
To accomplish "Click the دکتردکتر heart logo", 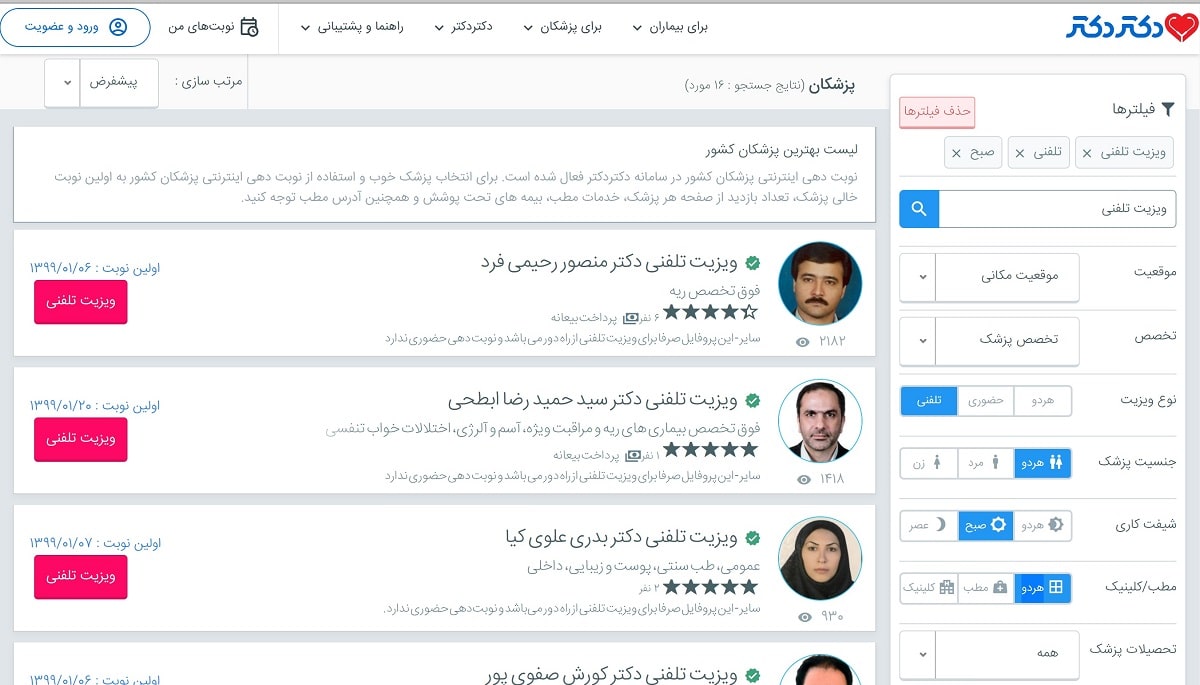I will click(x=1131, y=27).
